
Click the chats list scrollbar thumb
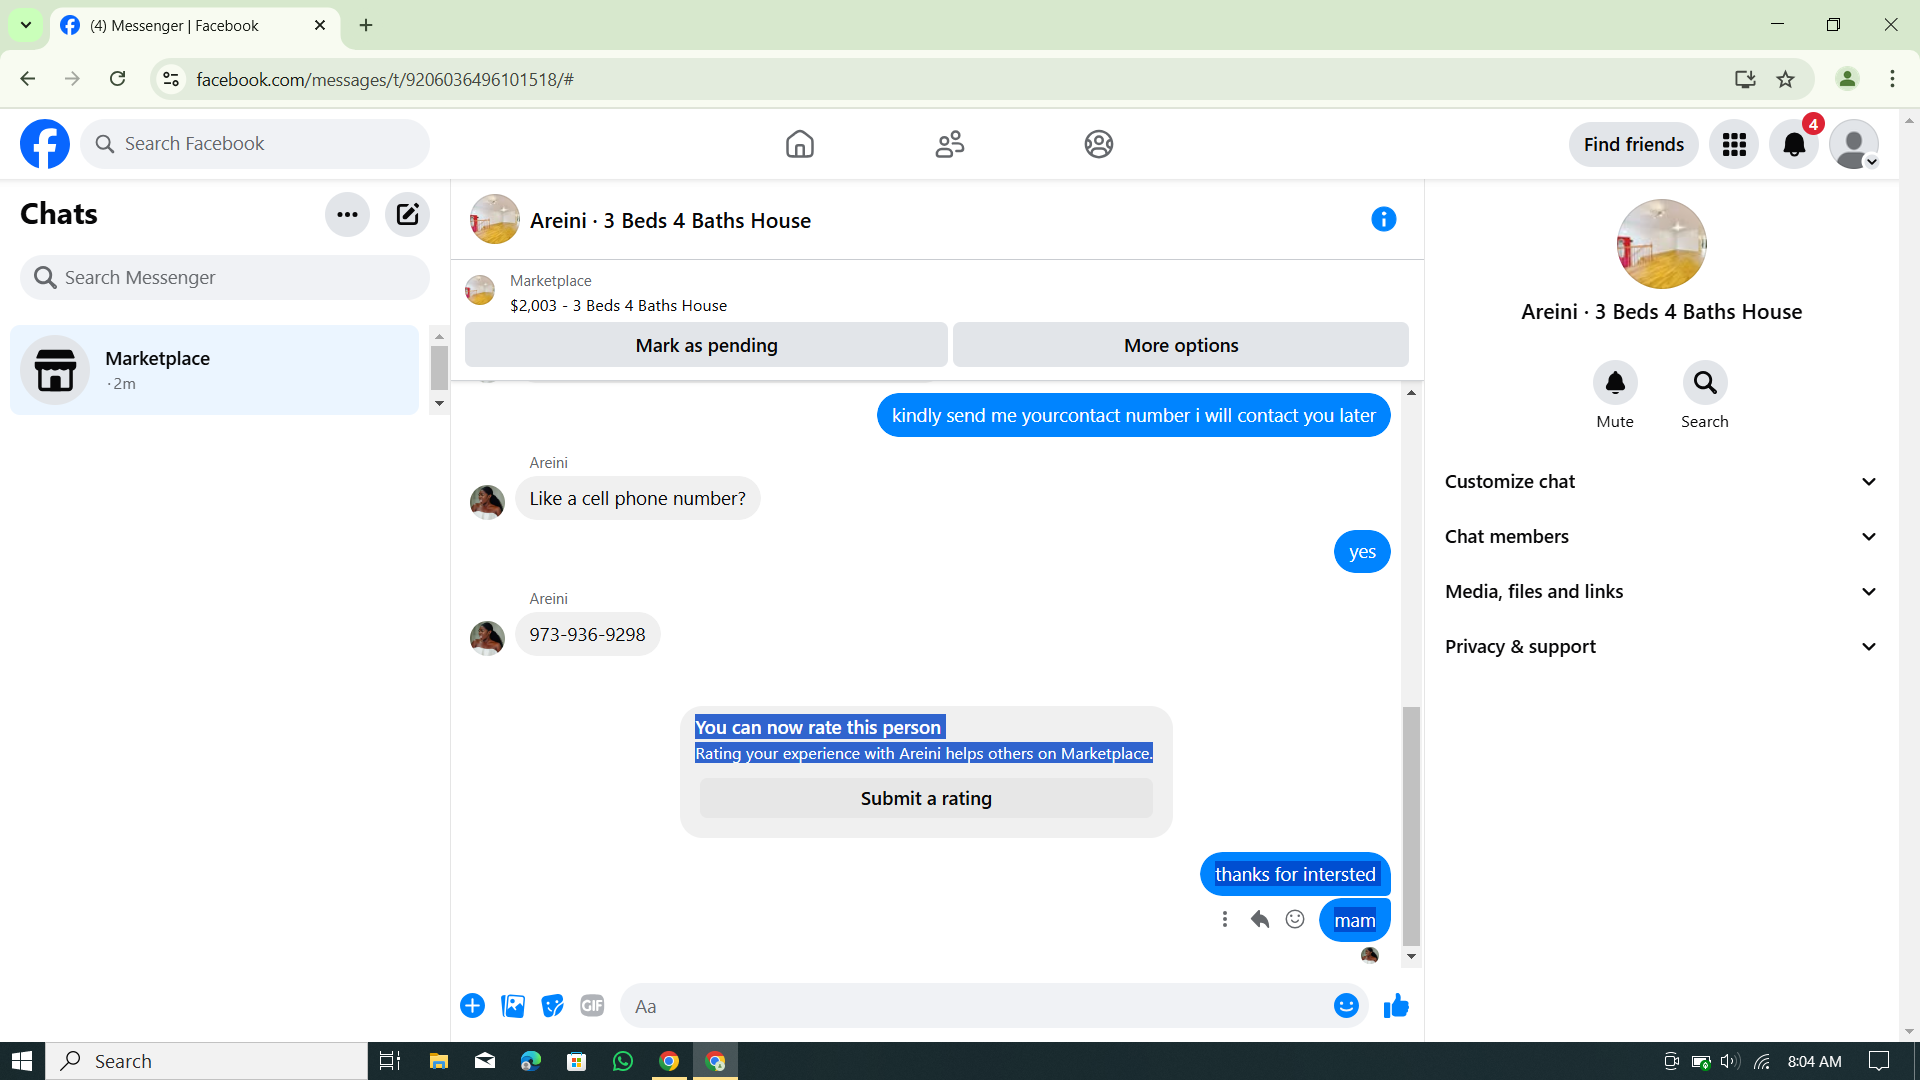pyautogui.click(x=439, y=367)
